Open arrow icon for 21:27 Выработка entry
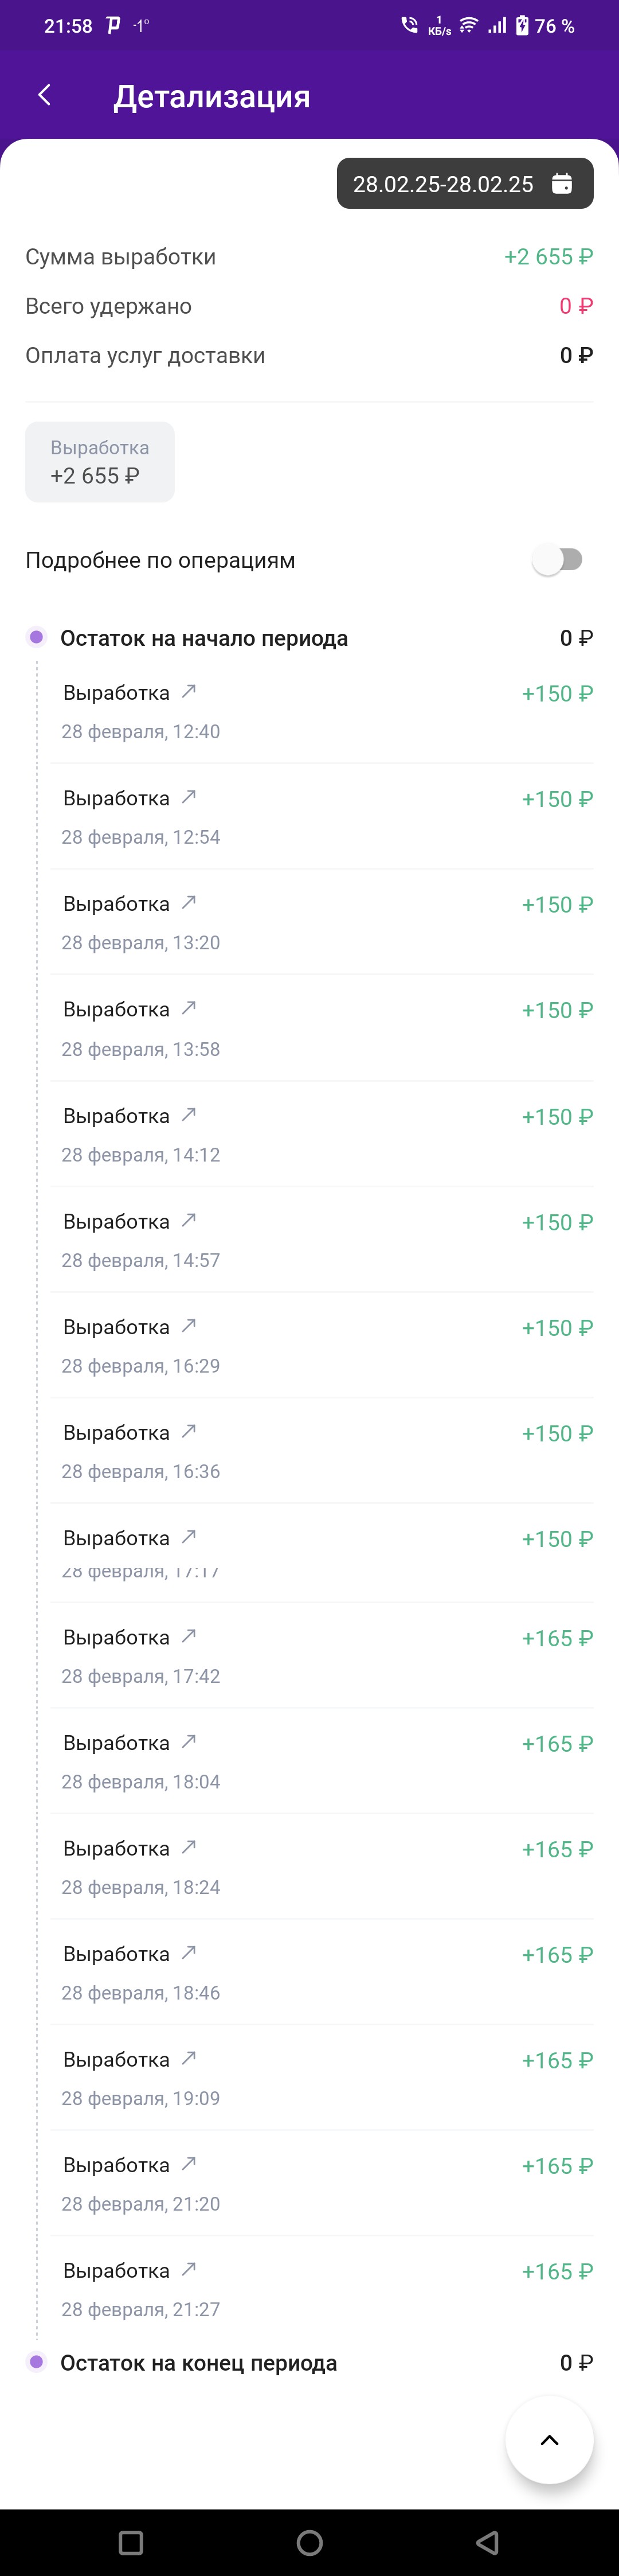Viewport: 619px width, 2576px height. (188, 2269)
